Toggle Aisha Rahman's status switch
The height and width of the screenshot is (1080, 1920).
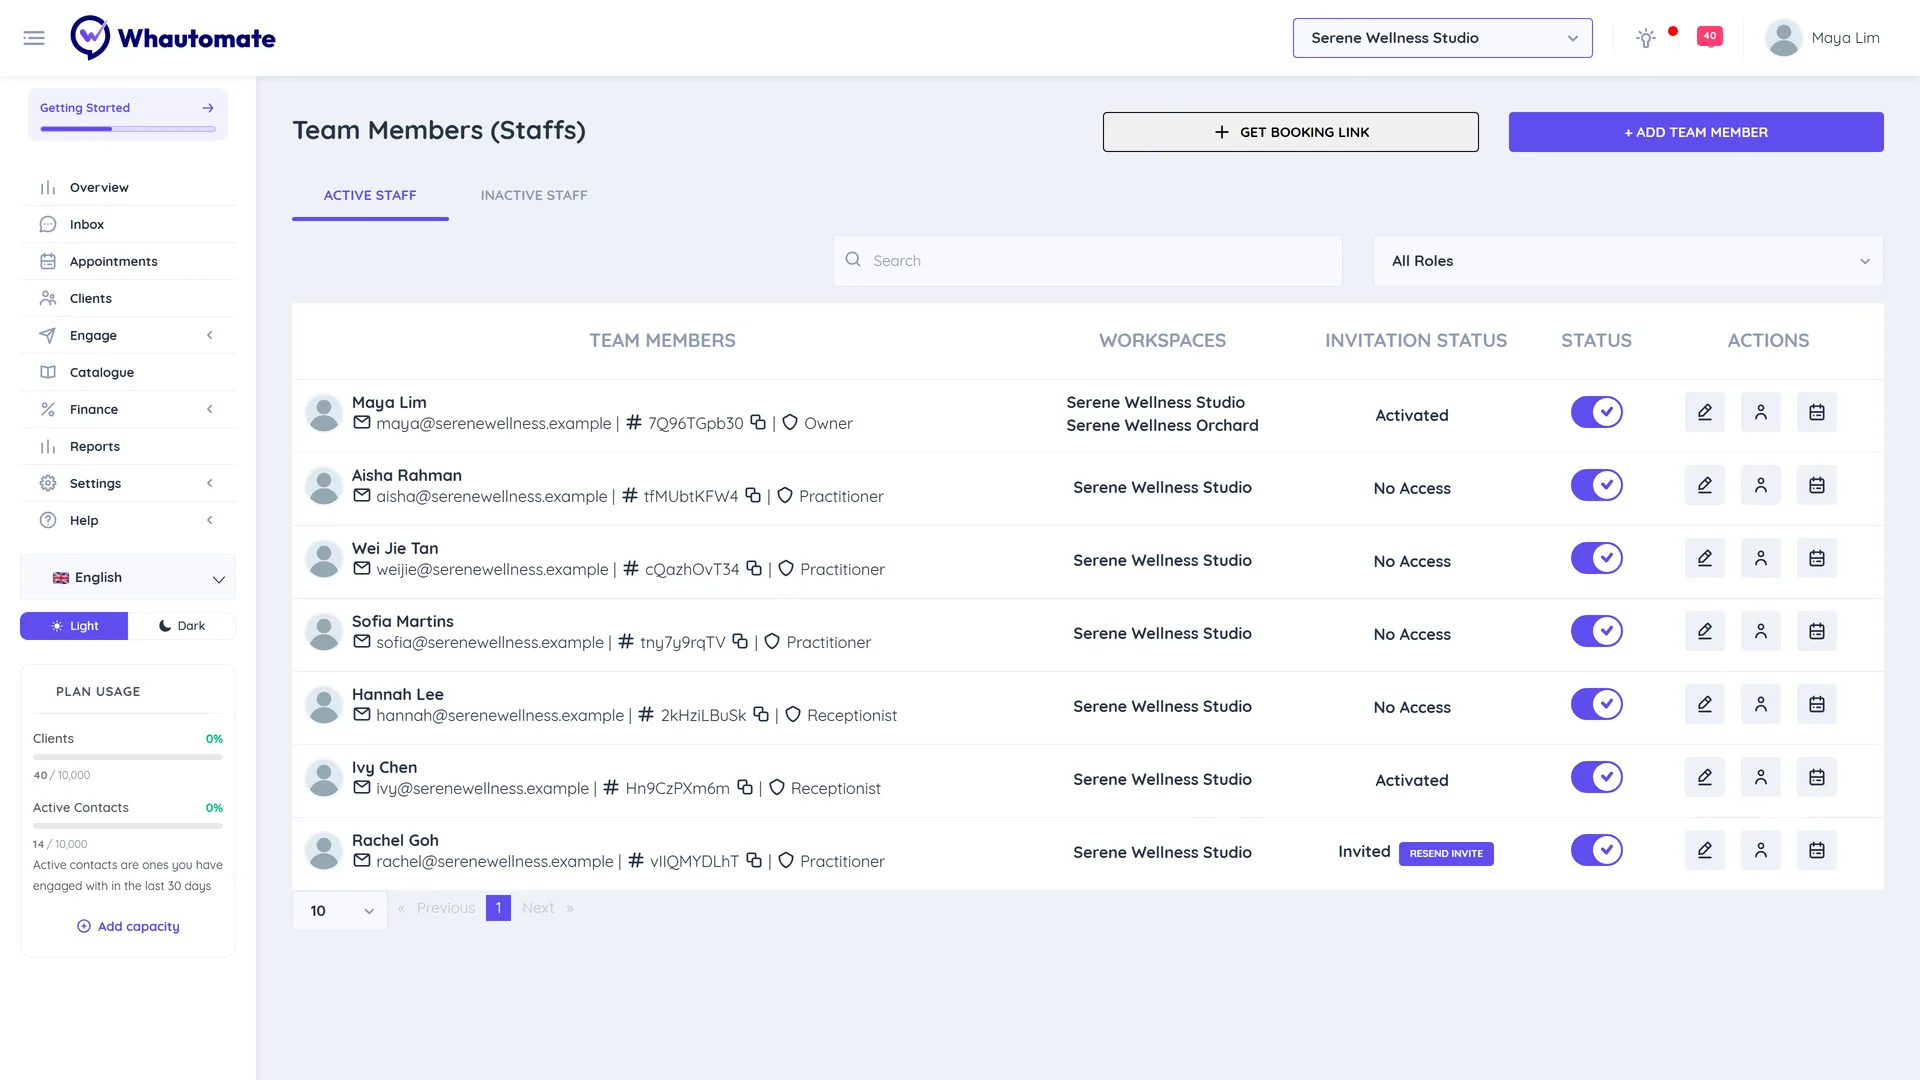pos(1596,485)
